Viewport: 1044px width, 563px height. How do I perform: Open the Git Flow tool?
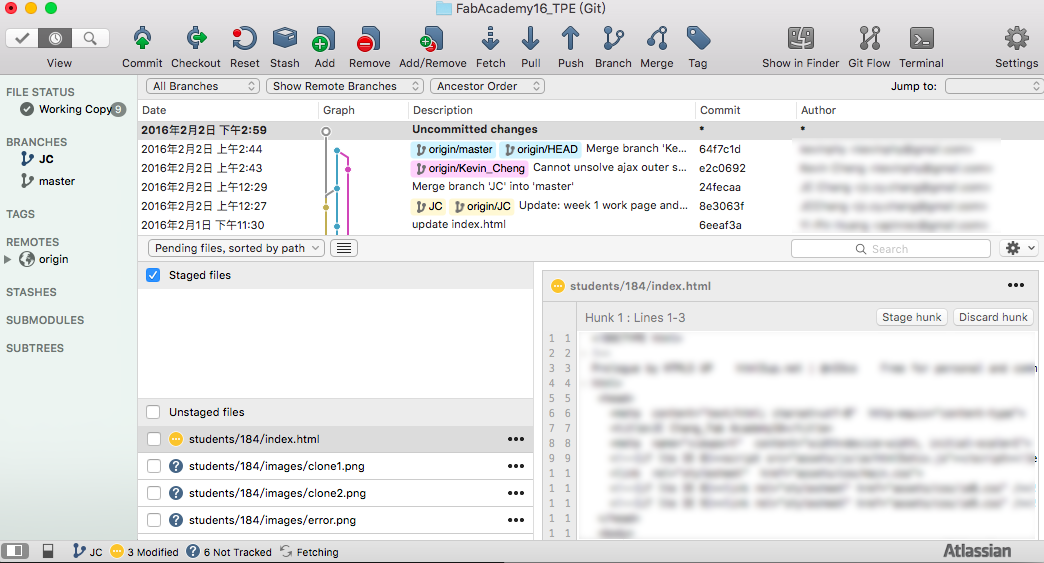(870, 39)
